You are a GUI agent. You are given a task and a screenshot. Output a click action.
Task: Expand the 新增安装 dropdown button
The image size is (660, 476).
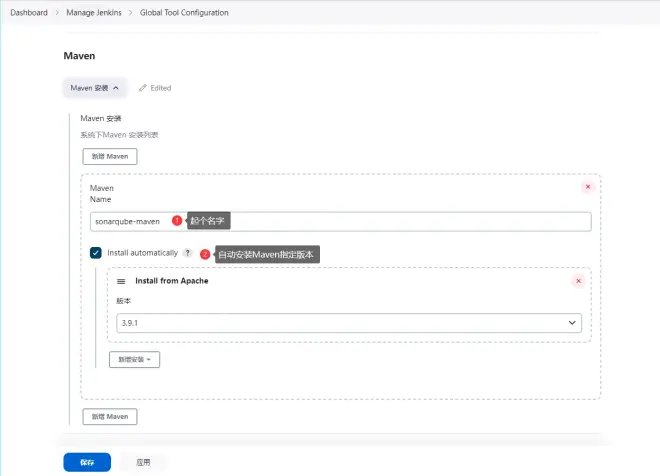(x=134, y=359)
